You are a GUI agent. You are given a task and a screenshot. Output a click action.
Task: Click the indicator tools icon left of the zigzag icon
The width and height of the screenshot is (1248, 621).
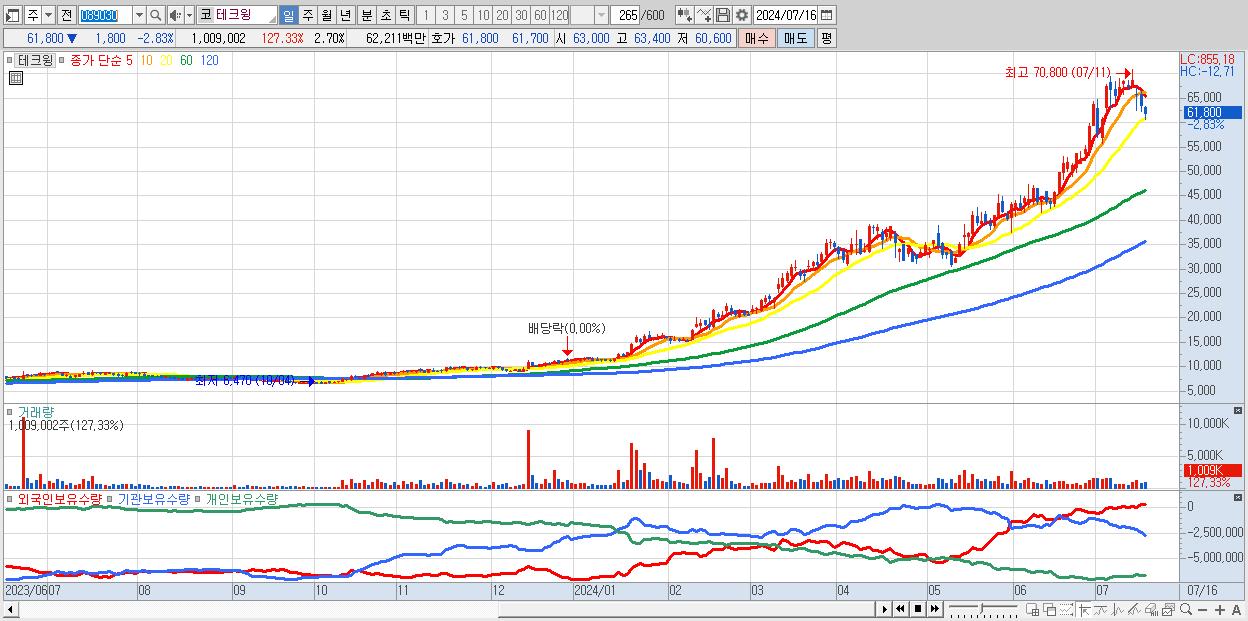pyautogui.click(x=684, y=15)
